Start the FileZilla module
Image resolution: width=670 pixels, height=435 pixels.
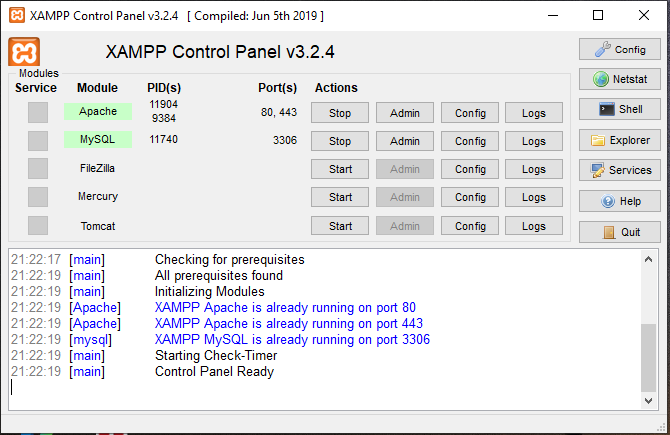pos(340,169)
